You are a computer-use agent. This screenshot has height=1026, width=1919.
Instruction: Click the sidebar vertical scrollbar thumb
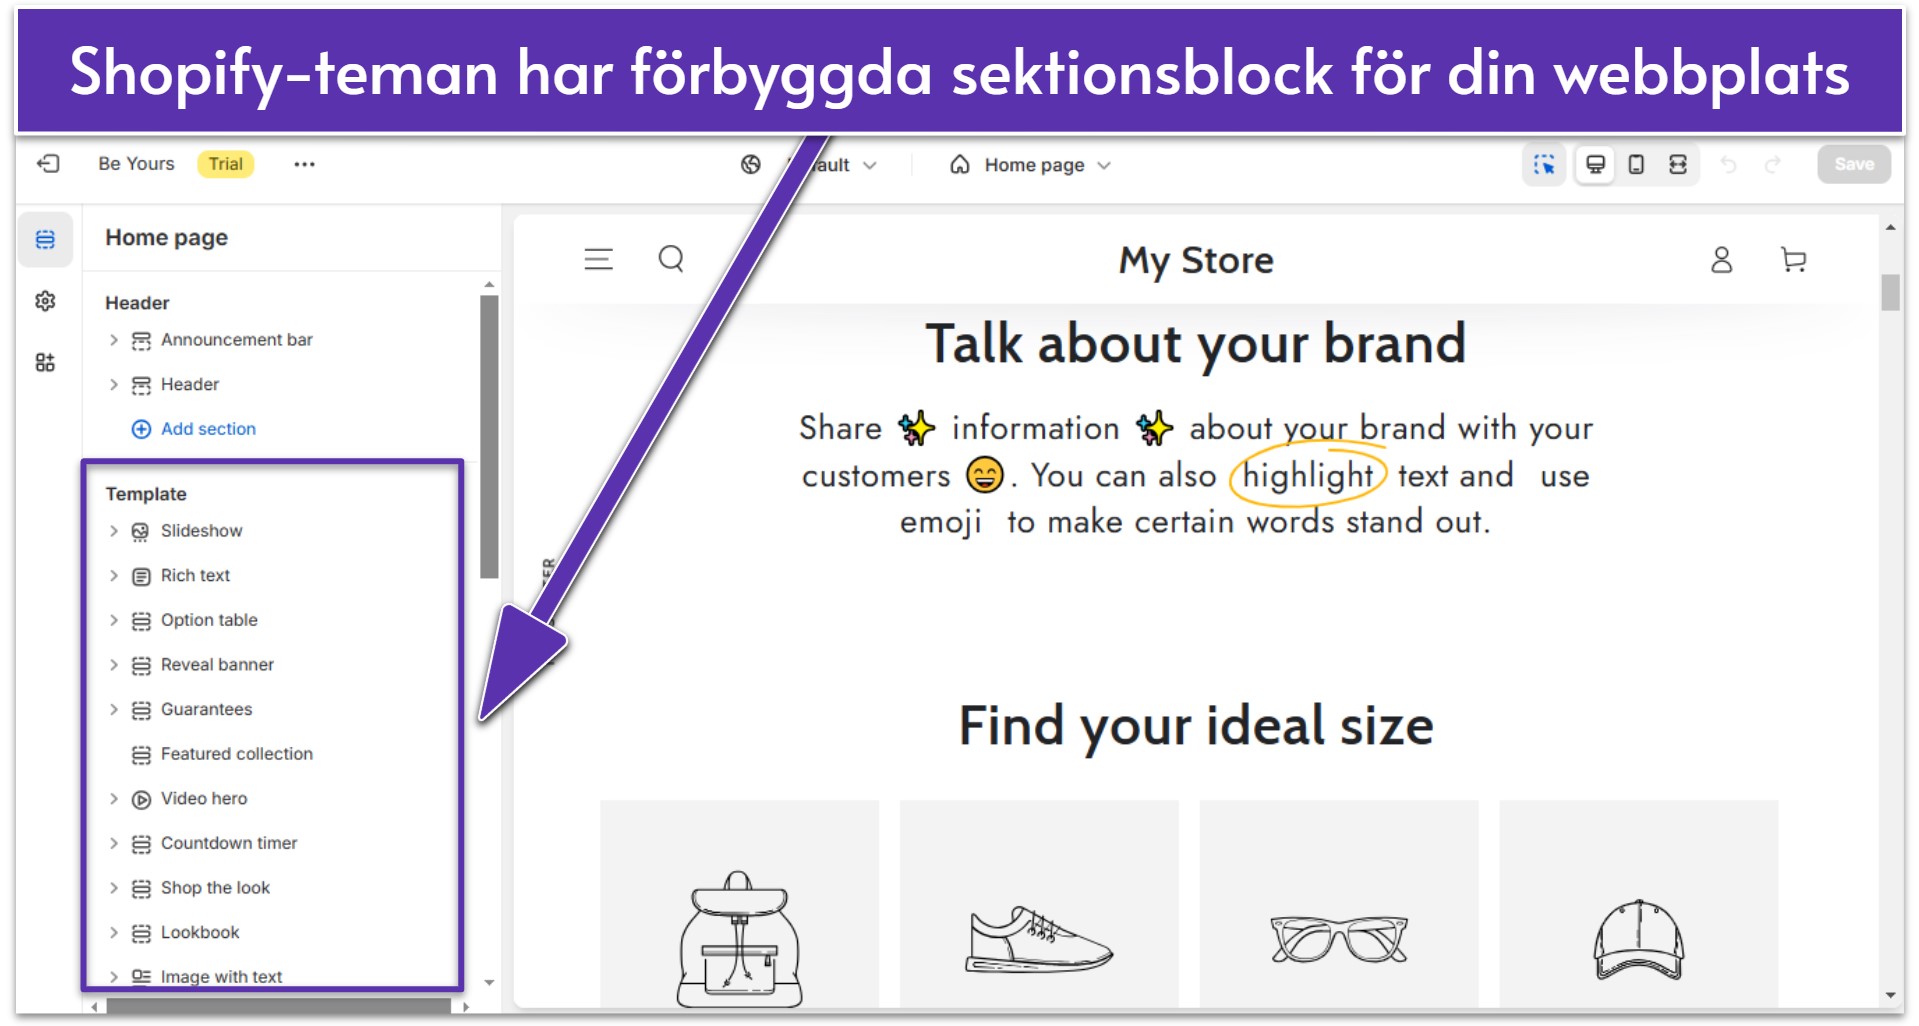tap(489, 437)
